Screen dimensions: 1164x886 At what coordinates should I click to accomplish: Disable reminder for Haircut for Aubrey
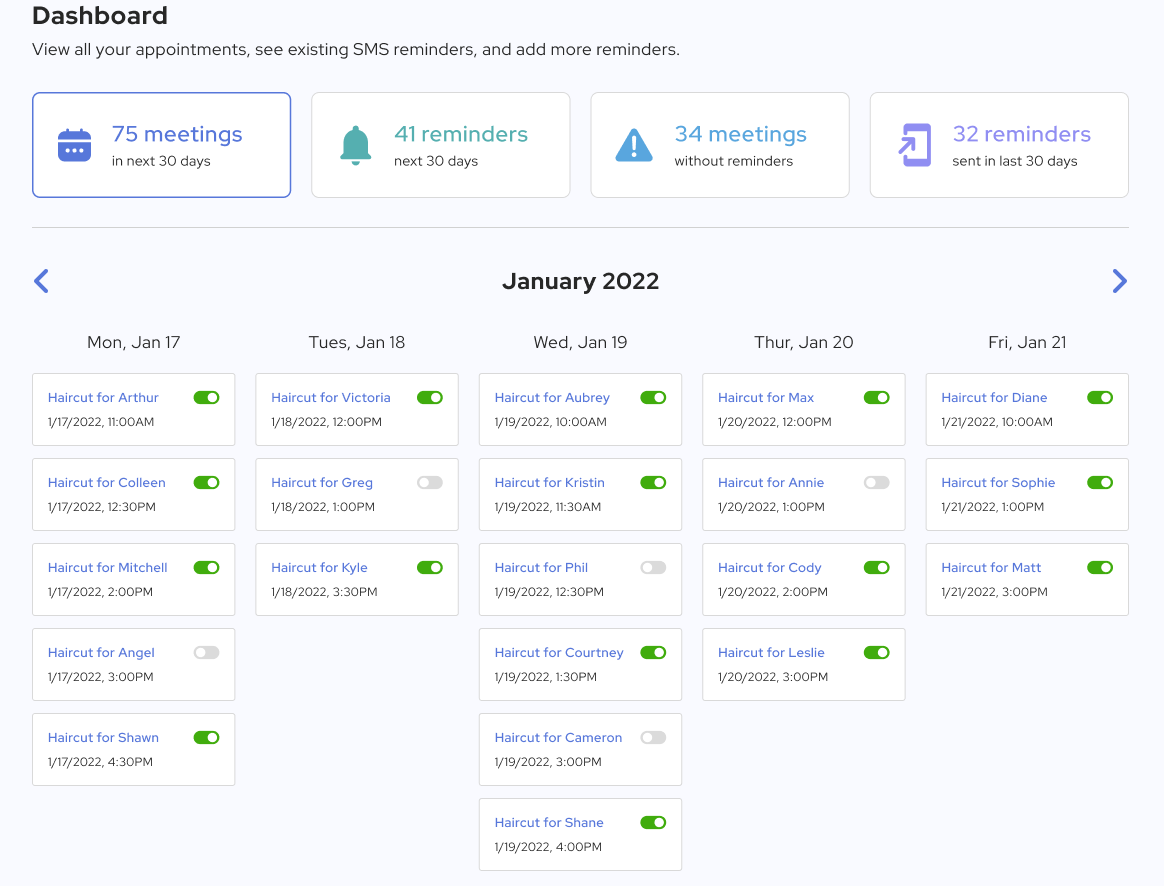point(653,398)
